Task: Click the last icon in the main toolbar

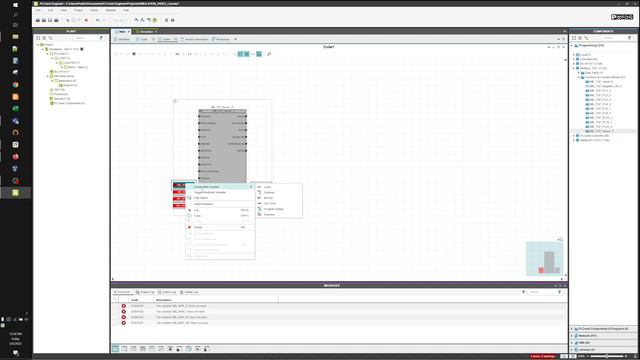Action: click(173, 20)
